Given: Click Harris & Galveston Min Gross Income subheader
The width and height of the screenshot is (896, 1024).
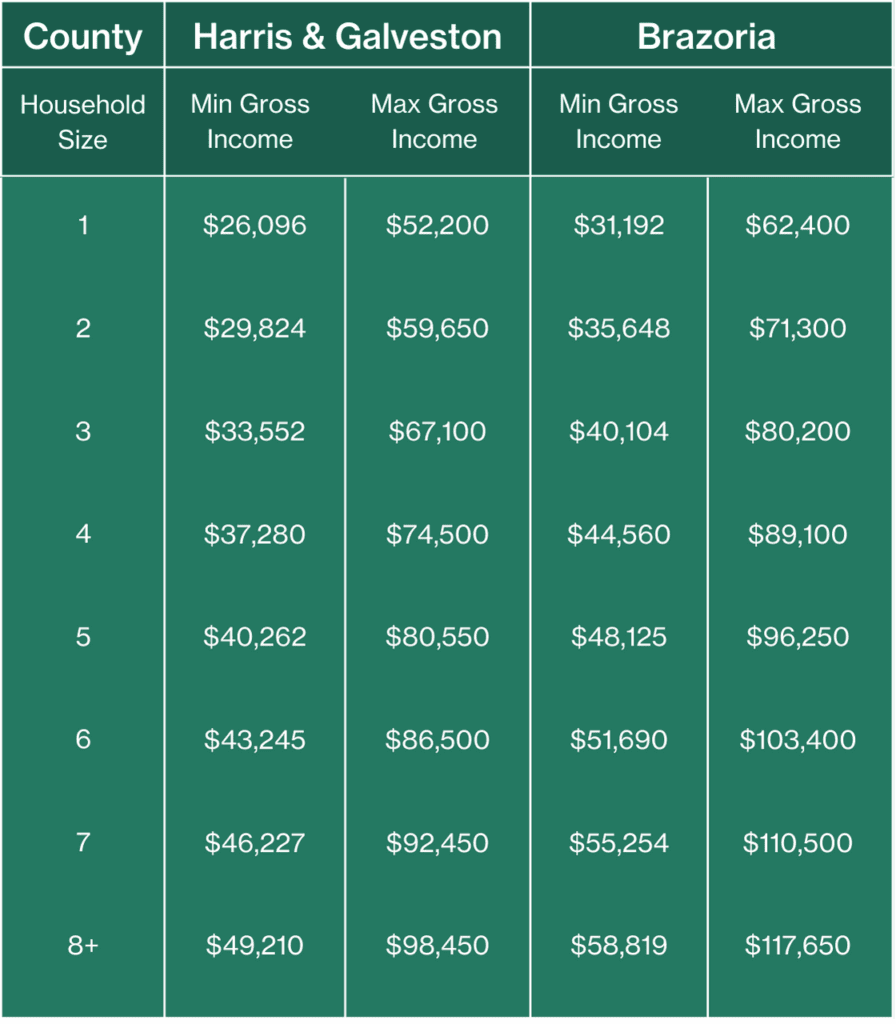Looking at the screenshot, I should pos(250,122).
